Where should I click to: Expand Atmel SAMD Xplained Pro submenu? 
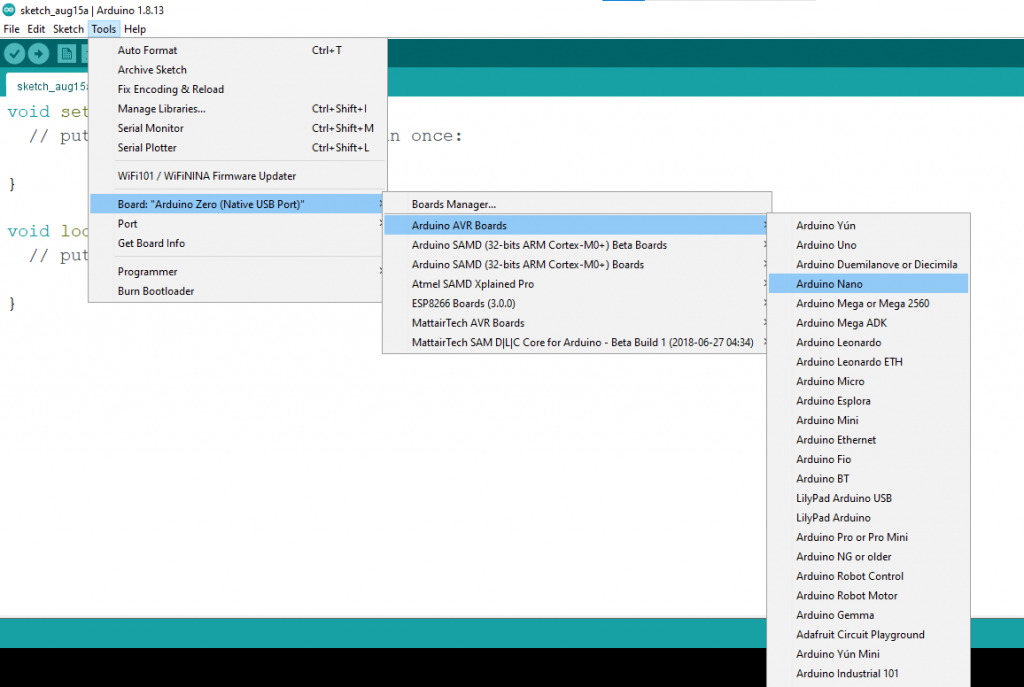tap(577, 284)
